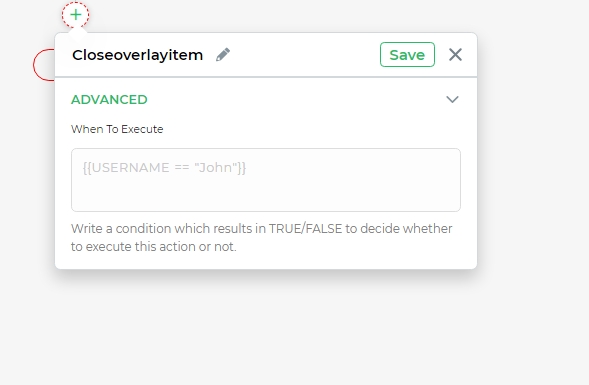Click the dashed red circle around the plus

[x=76, y=15]
